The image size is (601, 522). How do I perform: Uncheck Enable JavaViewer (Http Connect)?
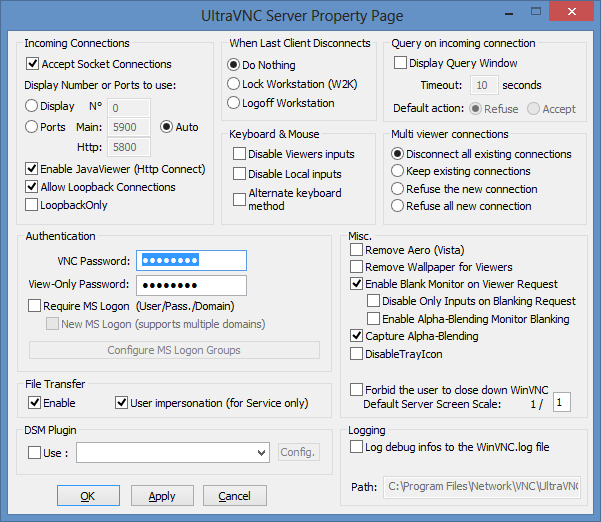click(31, 169)
